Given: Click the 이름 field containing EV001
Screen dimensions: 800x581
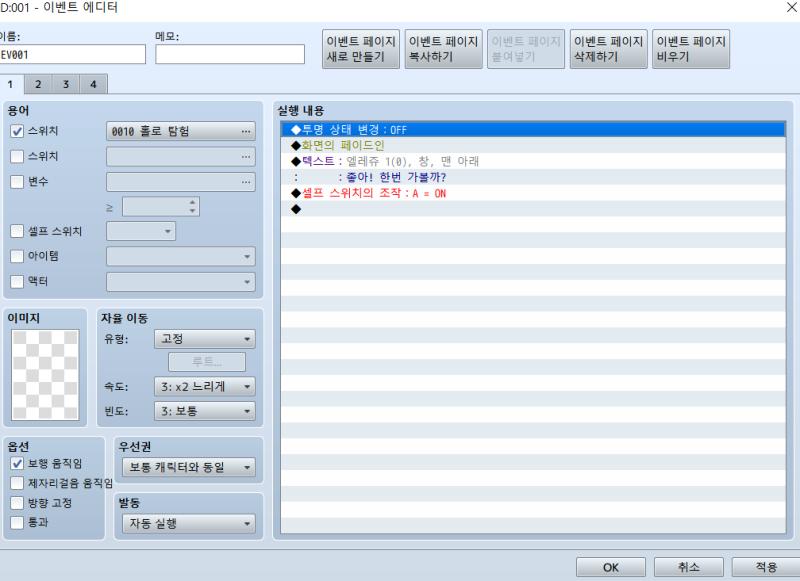Looking at the screenshot, I should click(x=72, y=55).
